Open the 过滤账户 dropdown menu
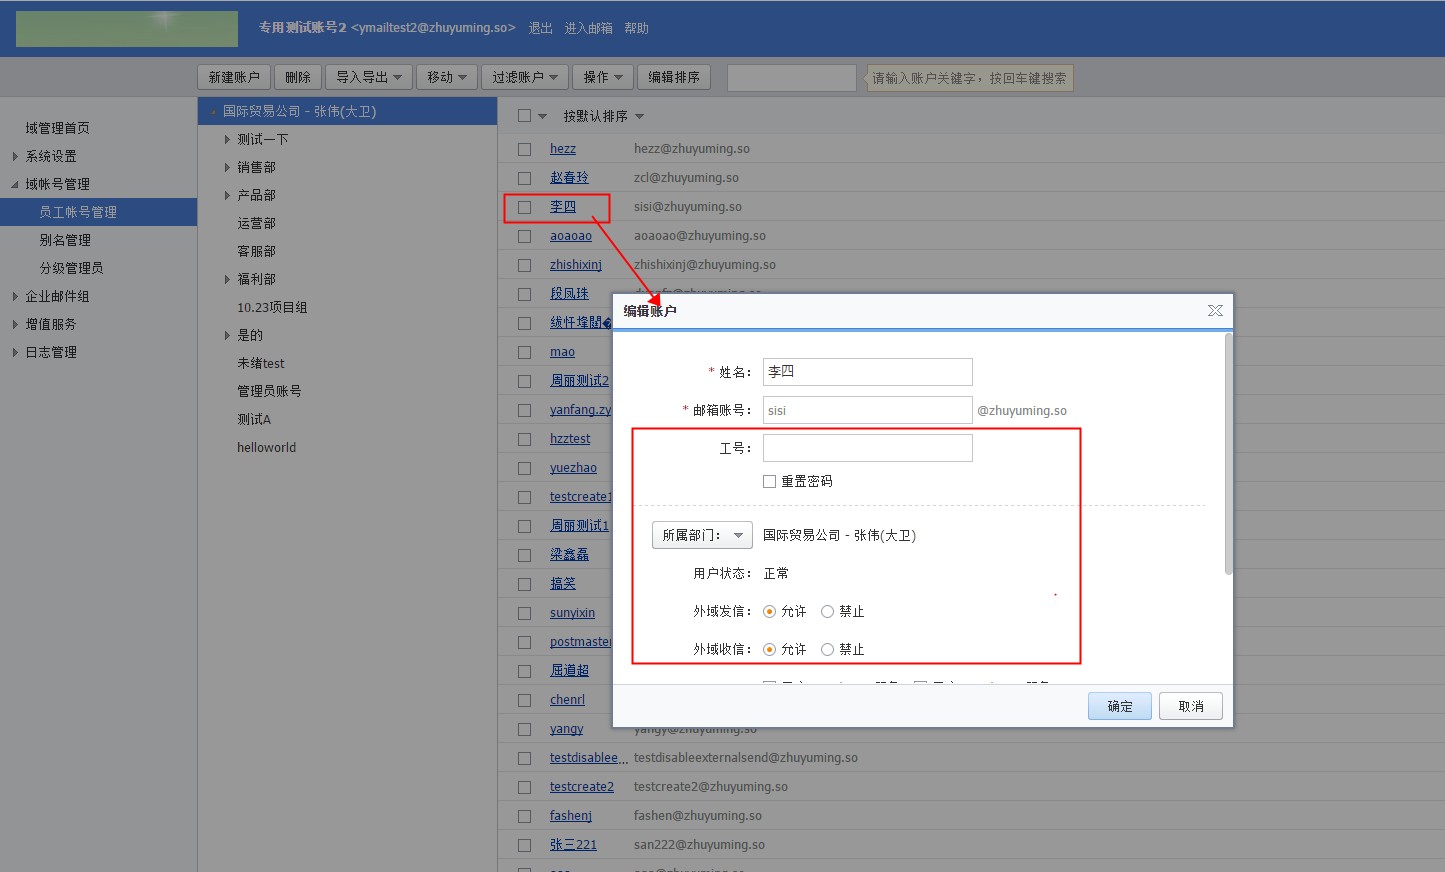Screen dimensions: 1445x872 pos(525,77)
